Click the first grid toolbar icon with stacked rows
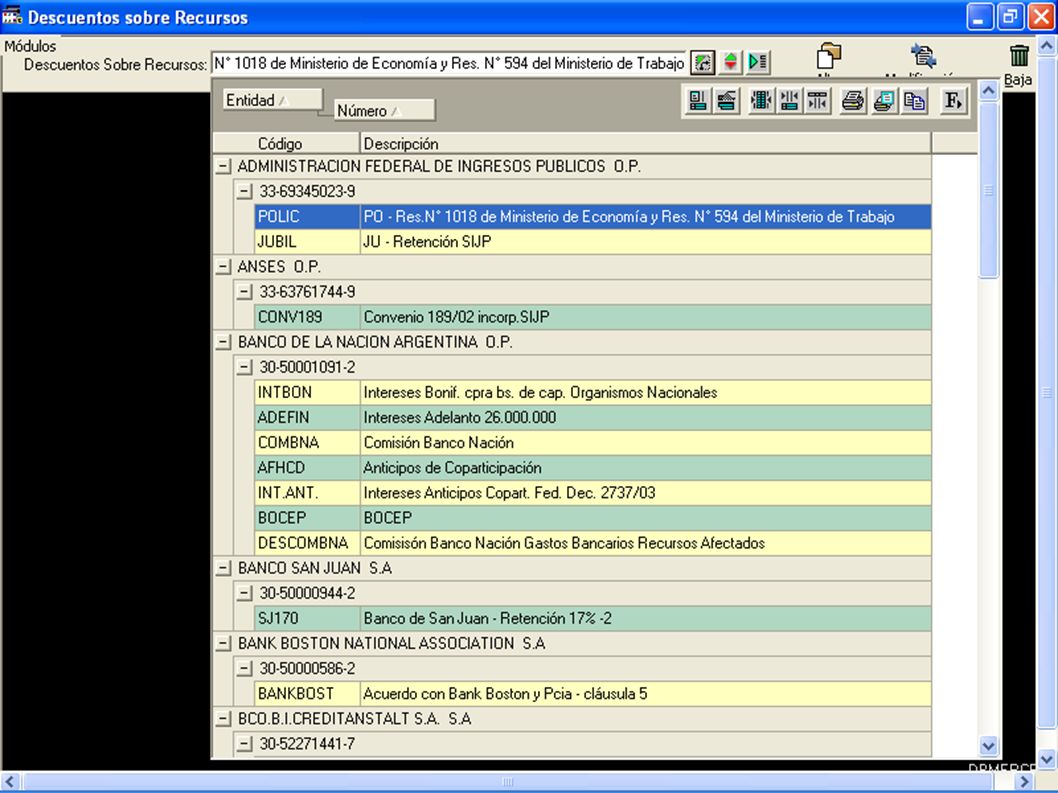Viewport: 1058px width, 793px height. point(698,101)
